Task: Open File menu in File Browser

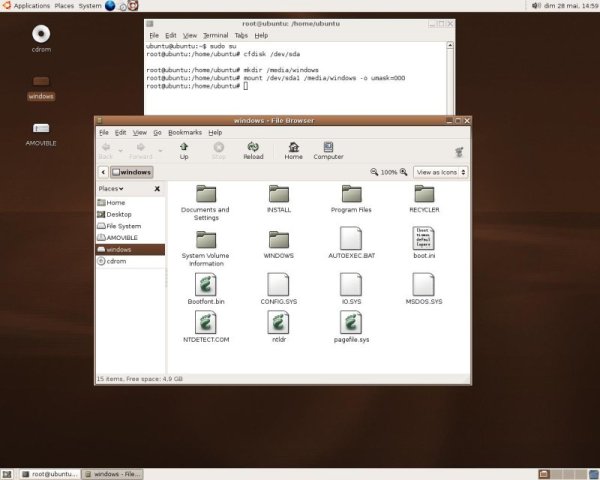Action: click(104, 132)
